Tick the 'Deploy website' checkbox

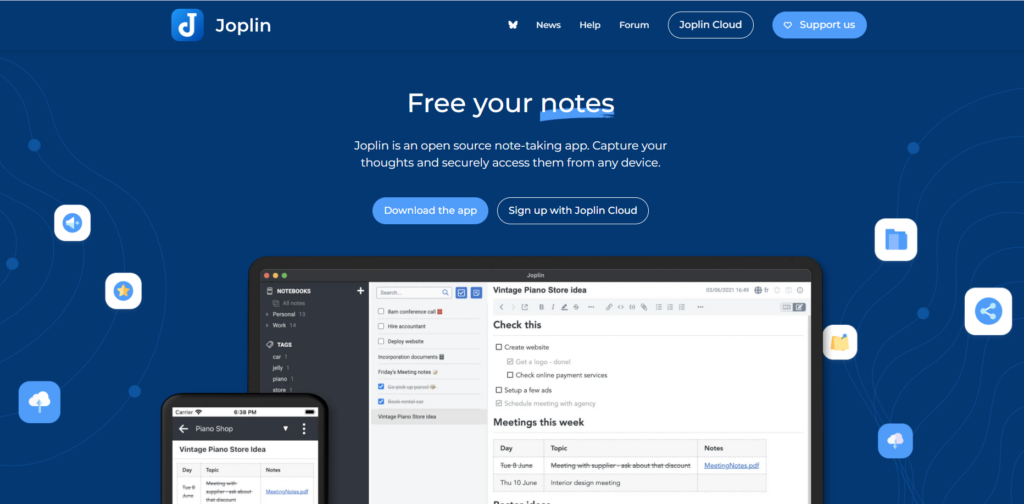pyautogui.click(x=381, y=341)
